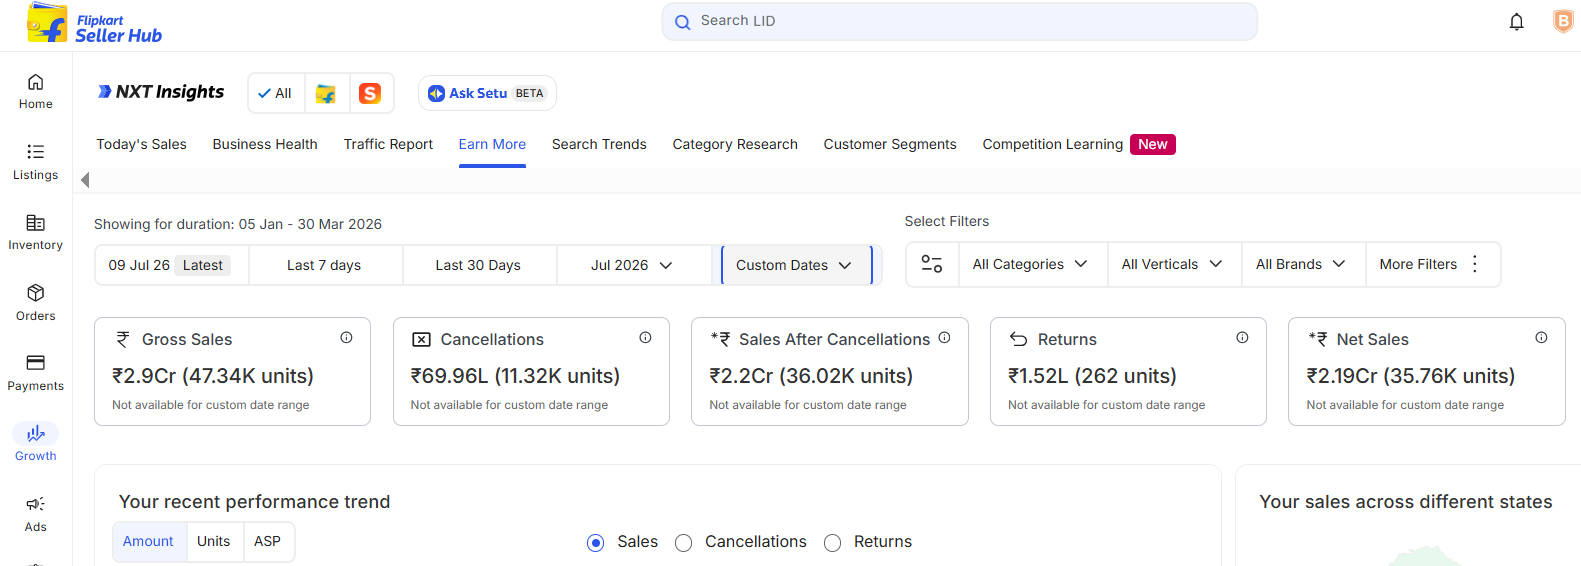Click Sales After Cancellations value ₹2.2Cr
Image resolution: width=1581 pixels, height=566 pixels.
(811, 376)
